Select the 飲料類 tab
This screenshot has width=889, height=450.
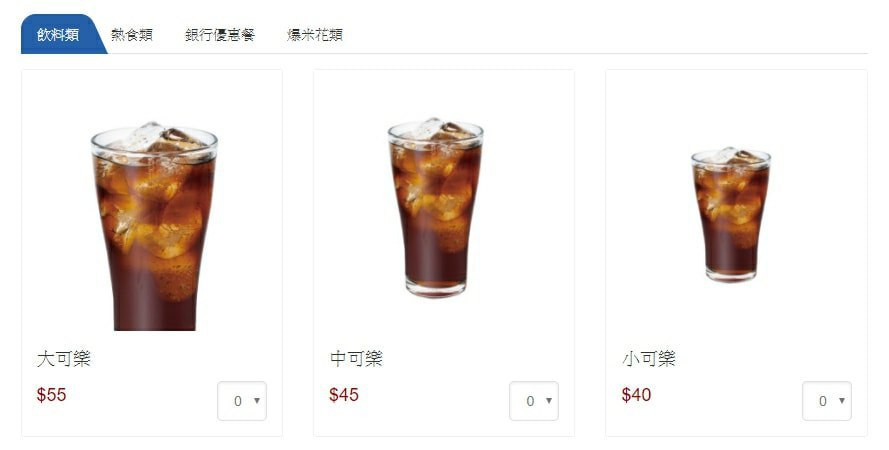[58, 35]
